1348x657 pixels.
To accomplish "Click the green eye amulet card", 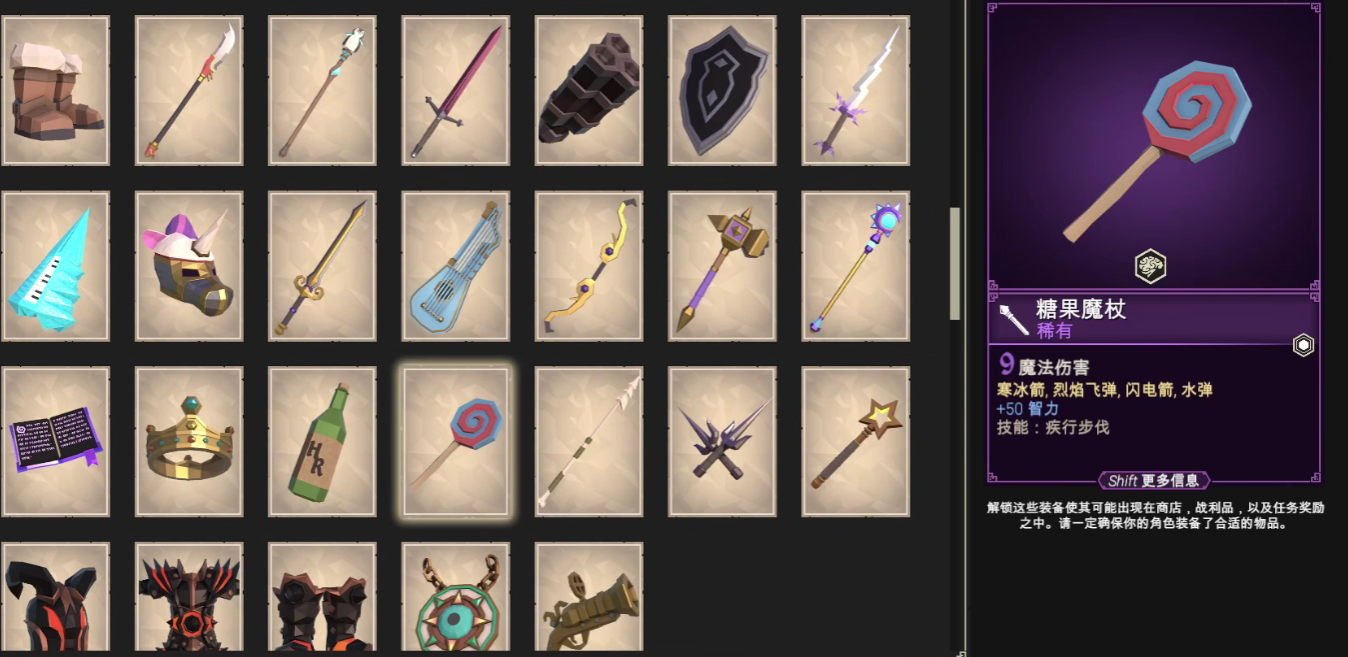I will click(x=456, y=599).
